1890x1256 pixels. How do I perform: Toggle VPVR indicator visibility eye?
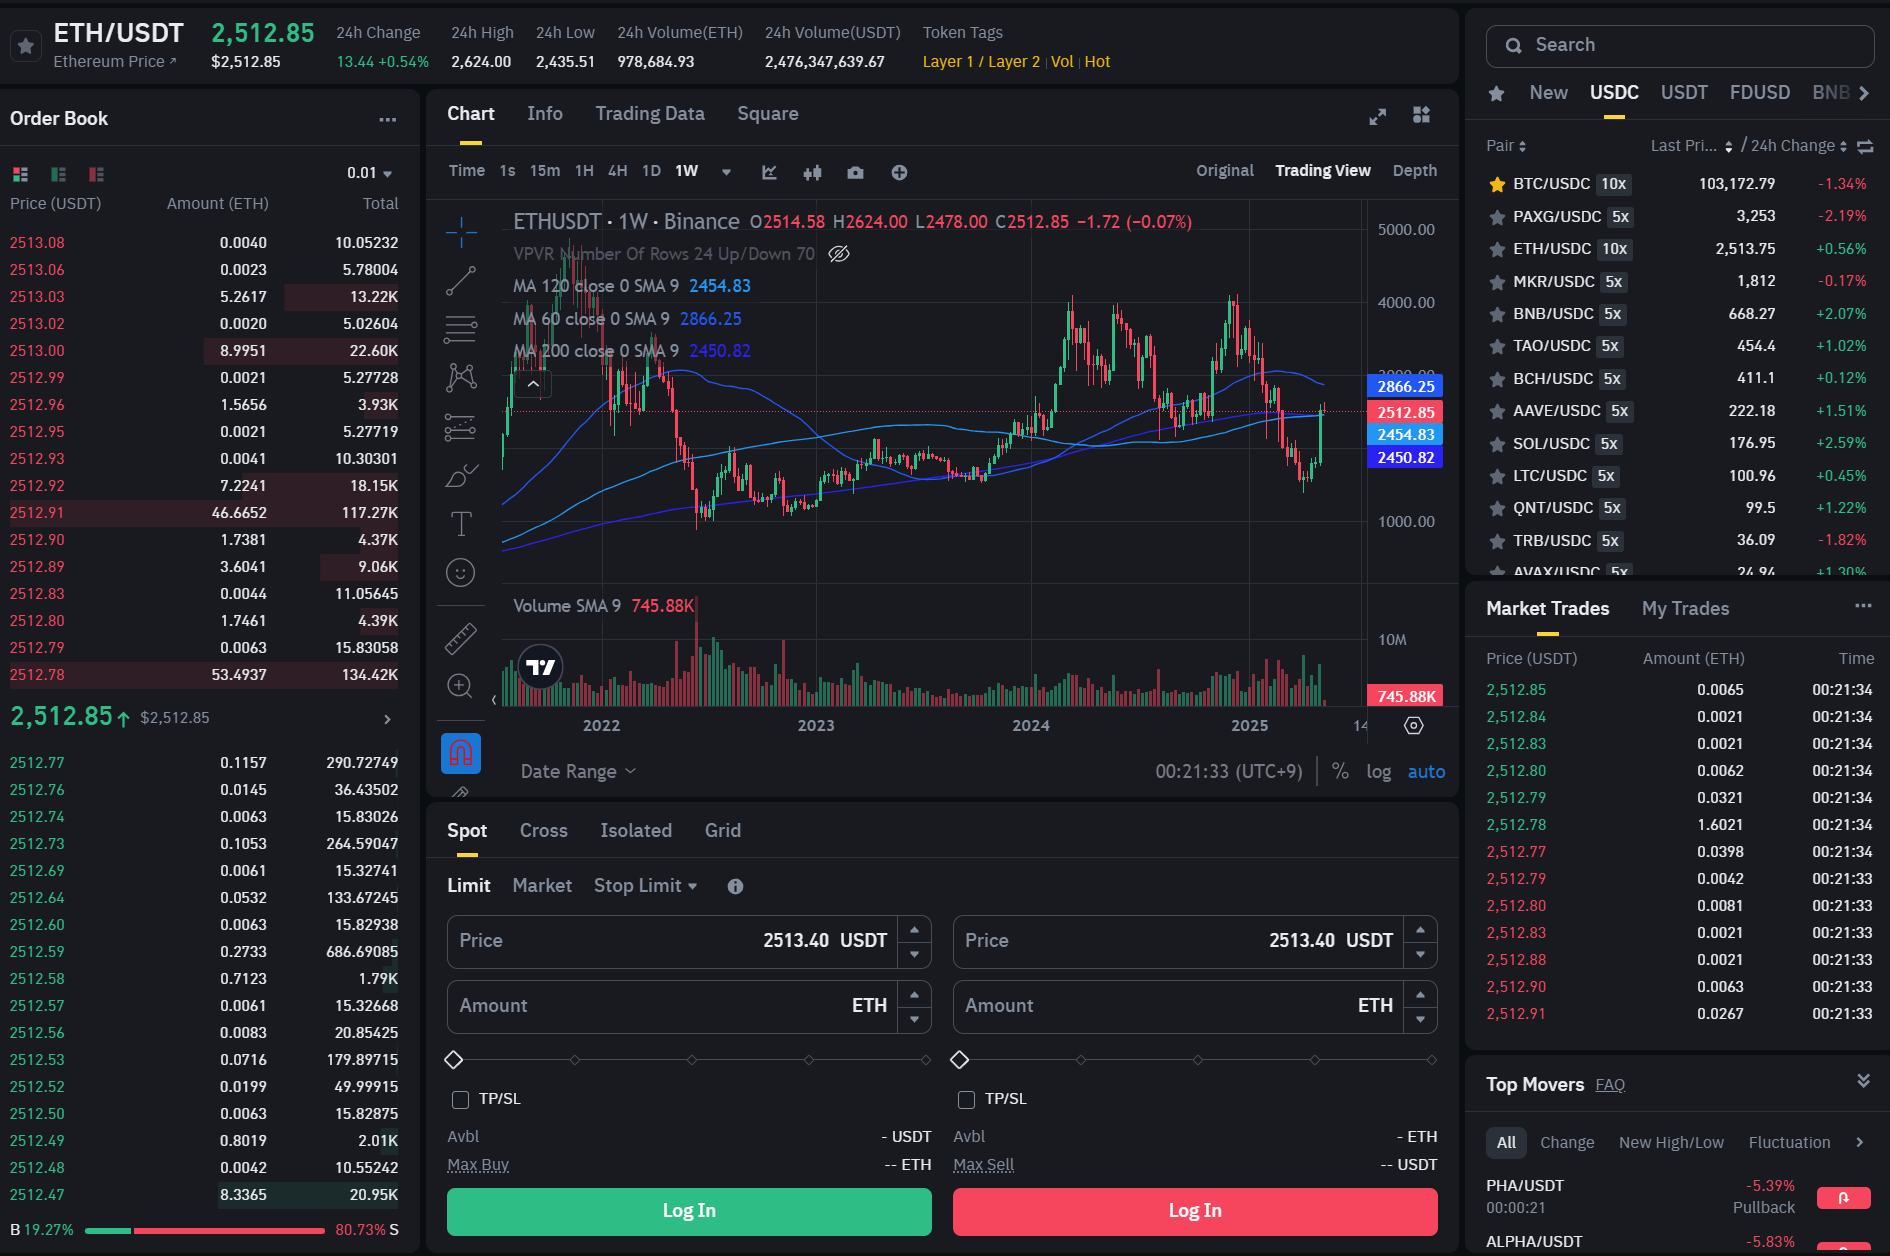839,254
